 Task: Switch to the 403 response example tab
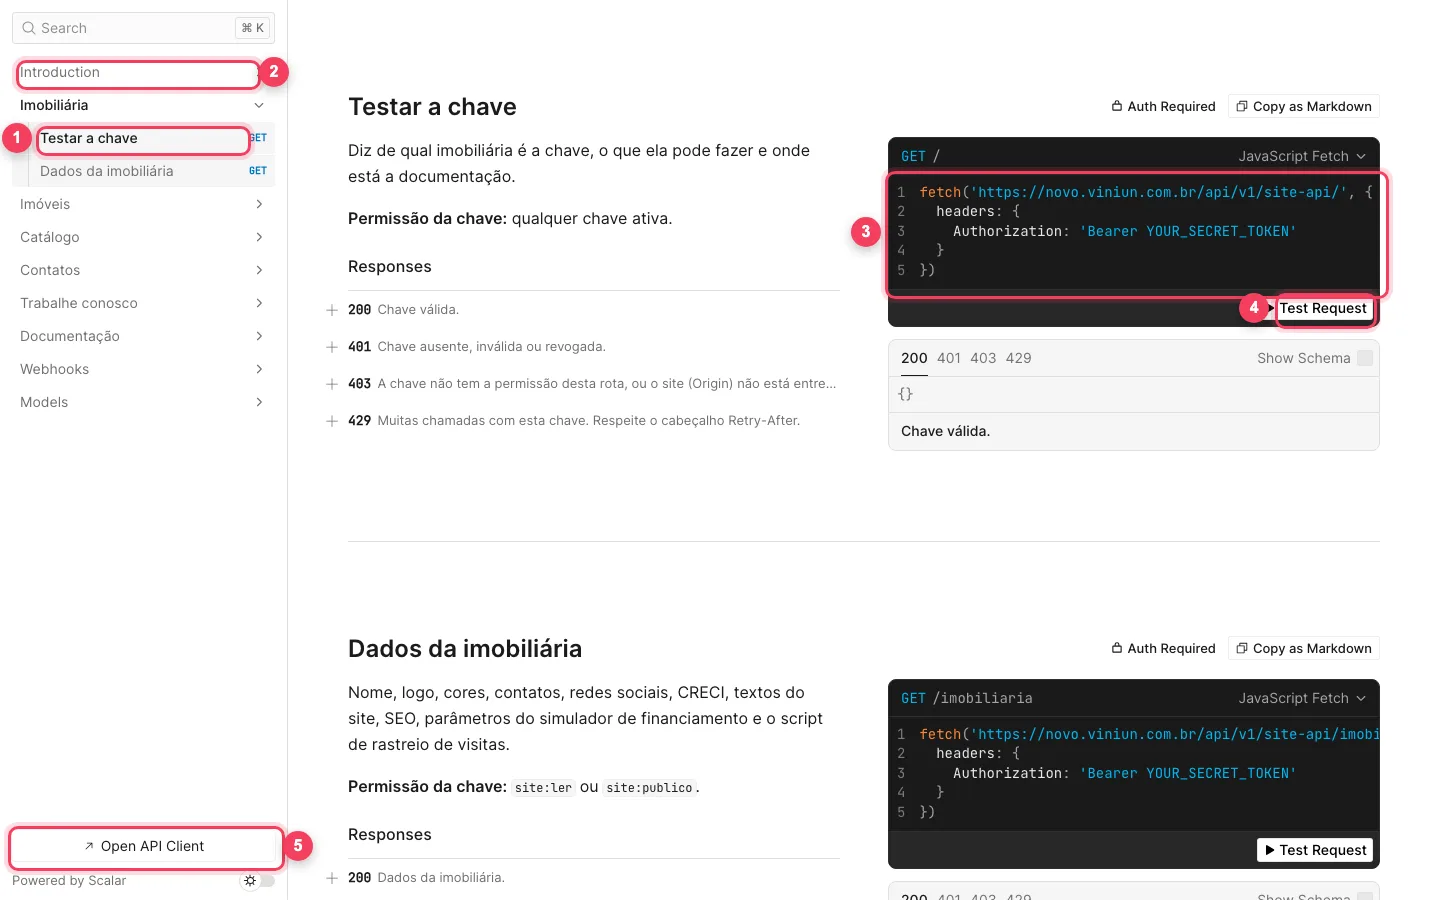(x=983, y=358)
